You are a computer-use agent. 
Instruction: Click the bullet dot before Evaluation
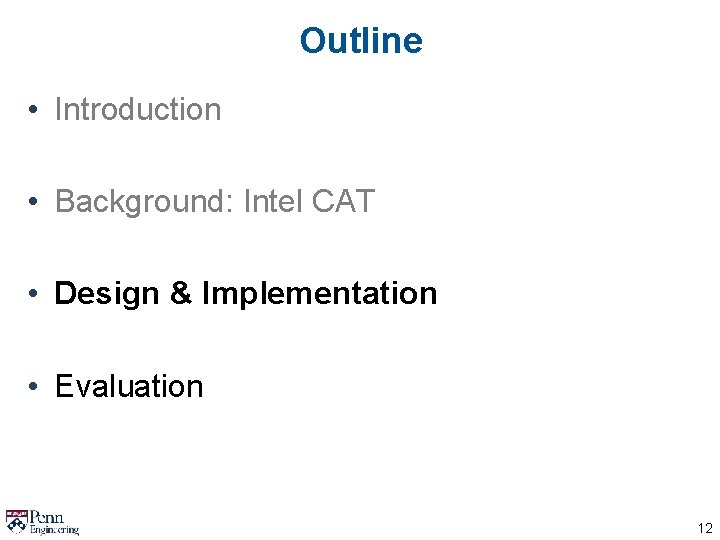click(34, 387)
